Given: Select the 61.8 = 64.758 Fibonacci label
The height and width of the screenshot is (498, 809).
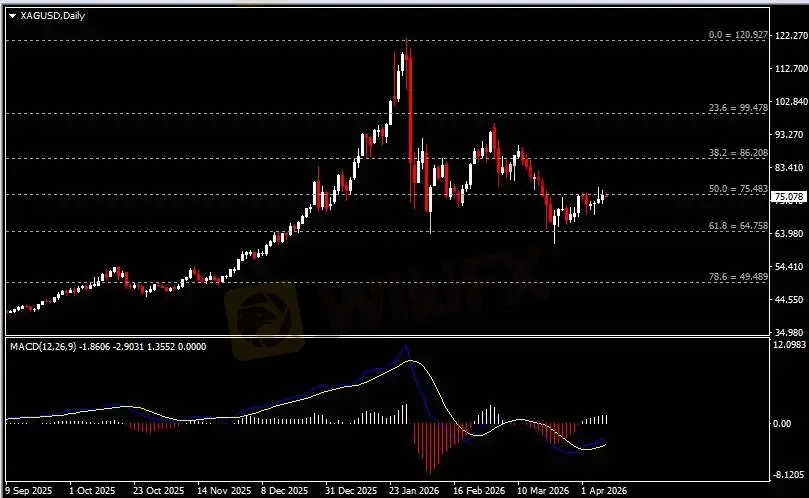Looking at the screenshot, I should pyautogui.click(x=738, y=226).
